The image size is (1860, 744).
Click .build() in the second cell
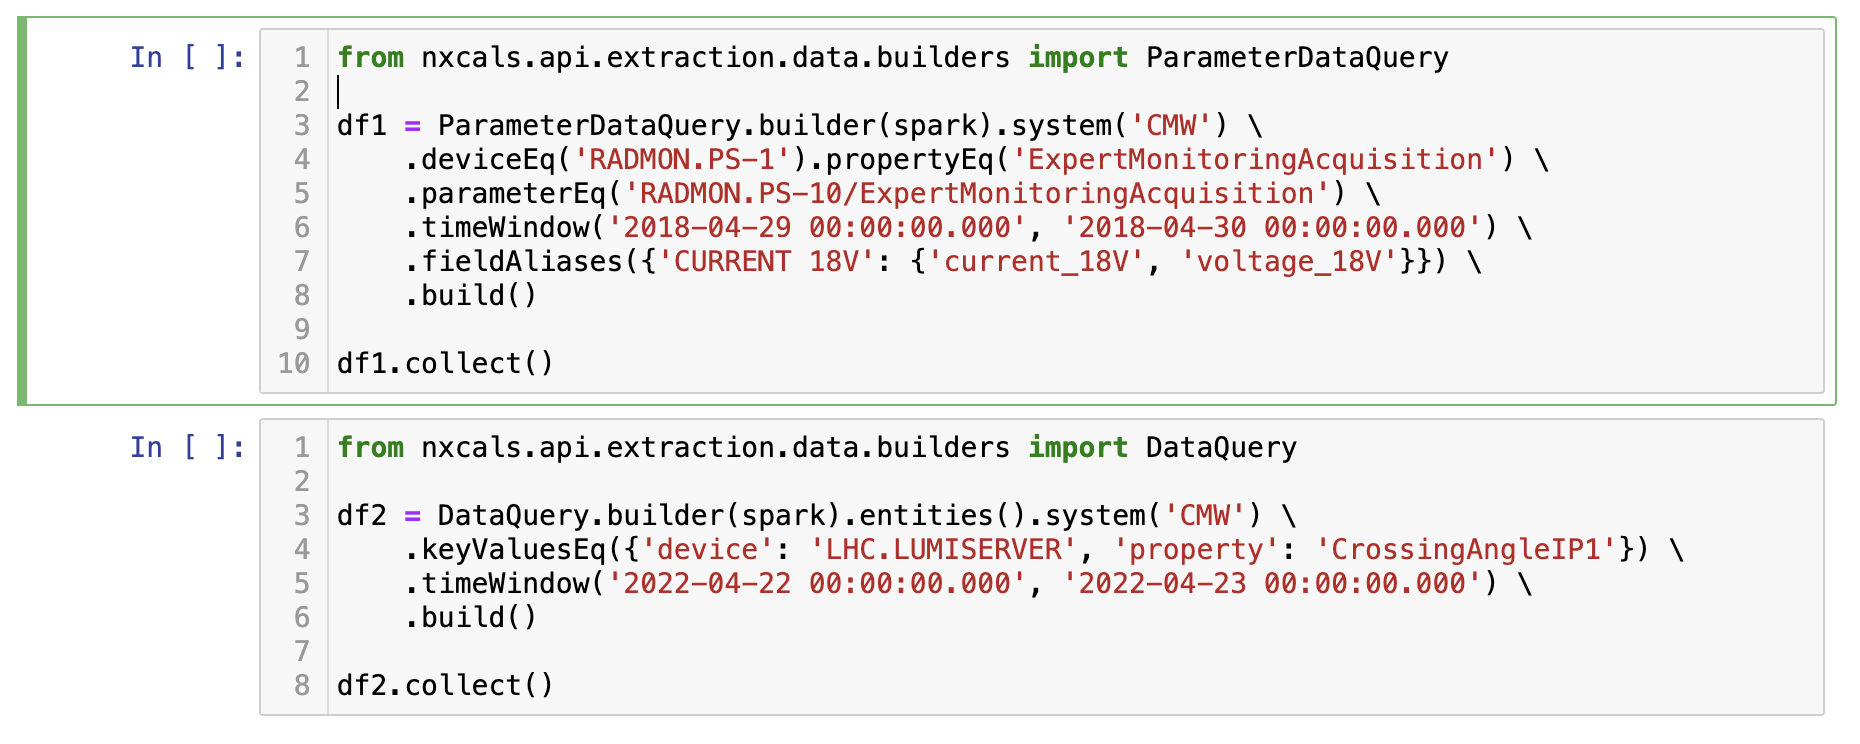click(470, 617)
